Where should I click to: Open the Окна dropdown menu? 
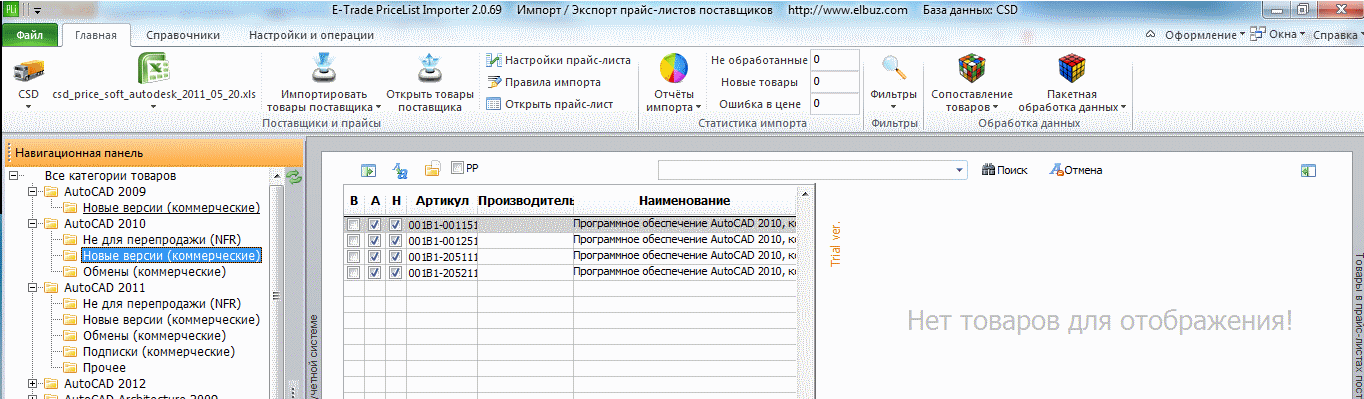(1279, 35)
